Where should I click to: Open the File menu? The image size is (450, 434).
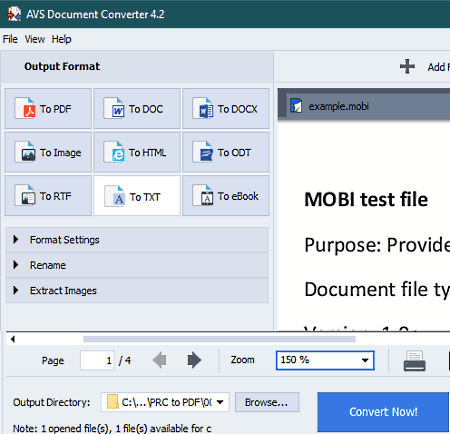[x=10, y=39]
